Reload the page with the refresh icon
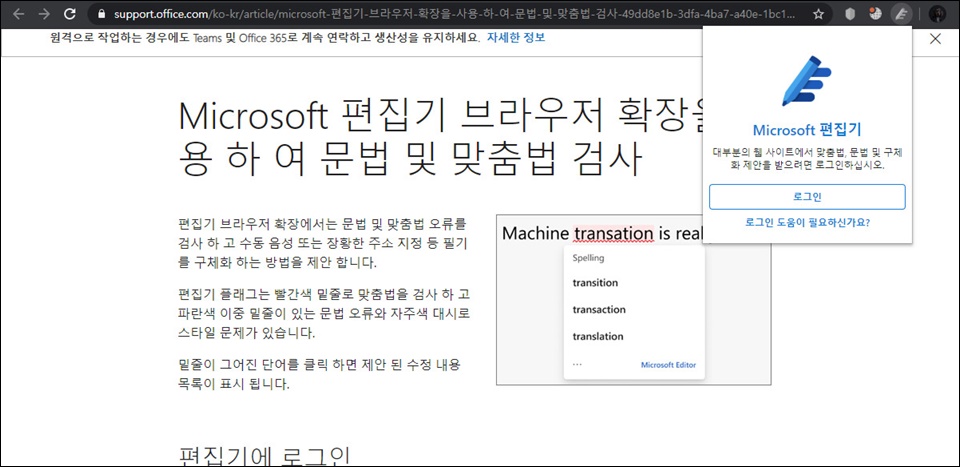Screen dimensions: 960x467 70,14
